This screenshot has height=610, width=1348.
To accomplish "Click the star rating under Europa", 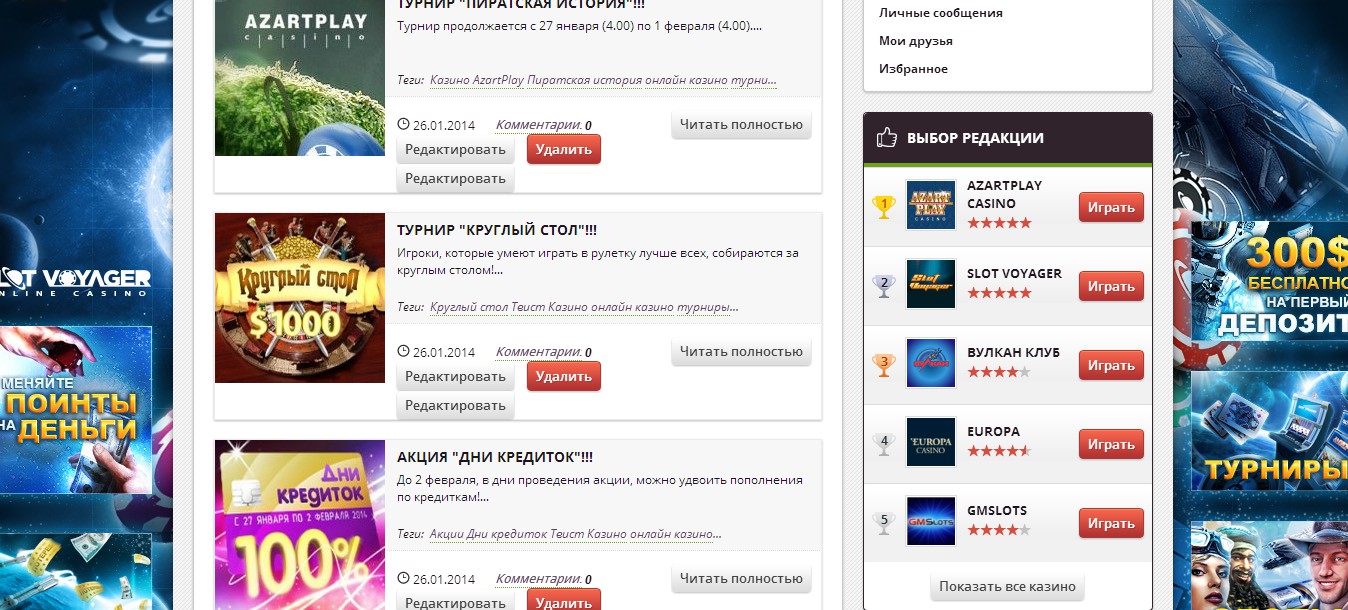I will click(999, 451).
